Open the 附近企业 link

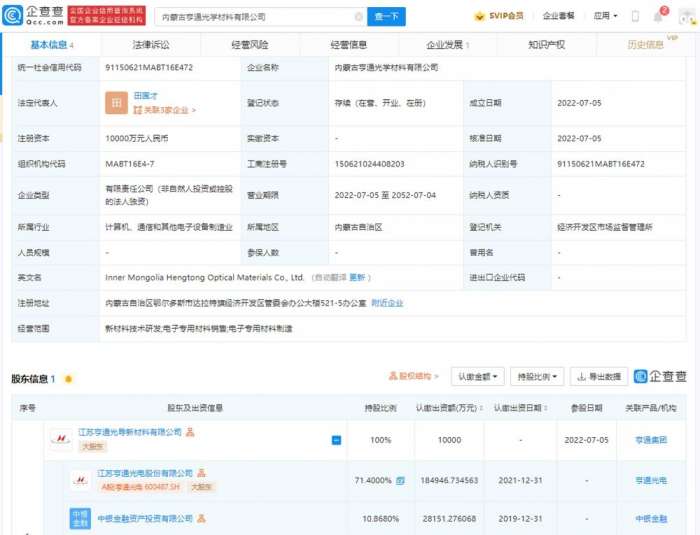click(x=388, y=302)
